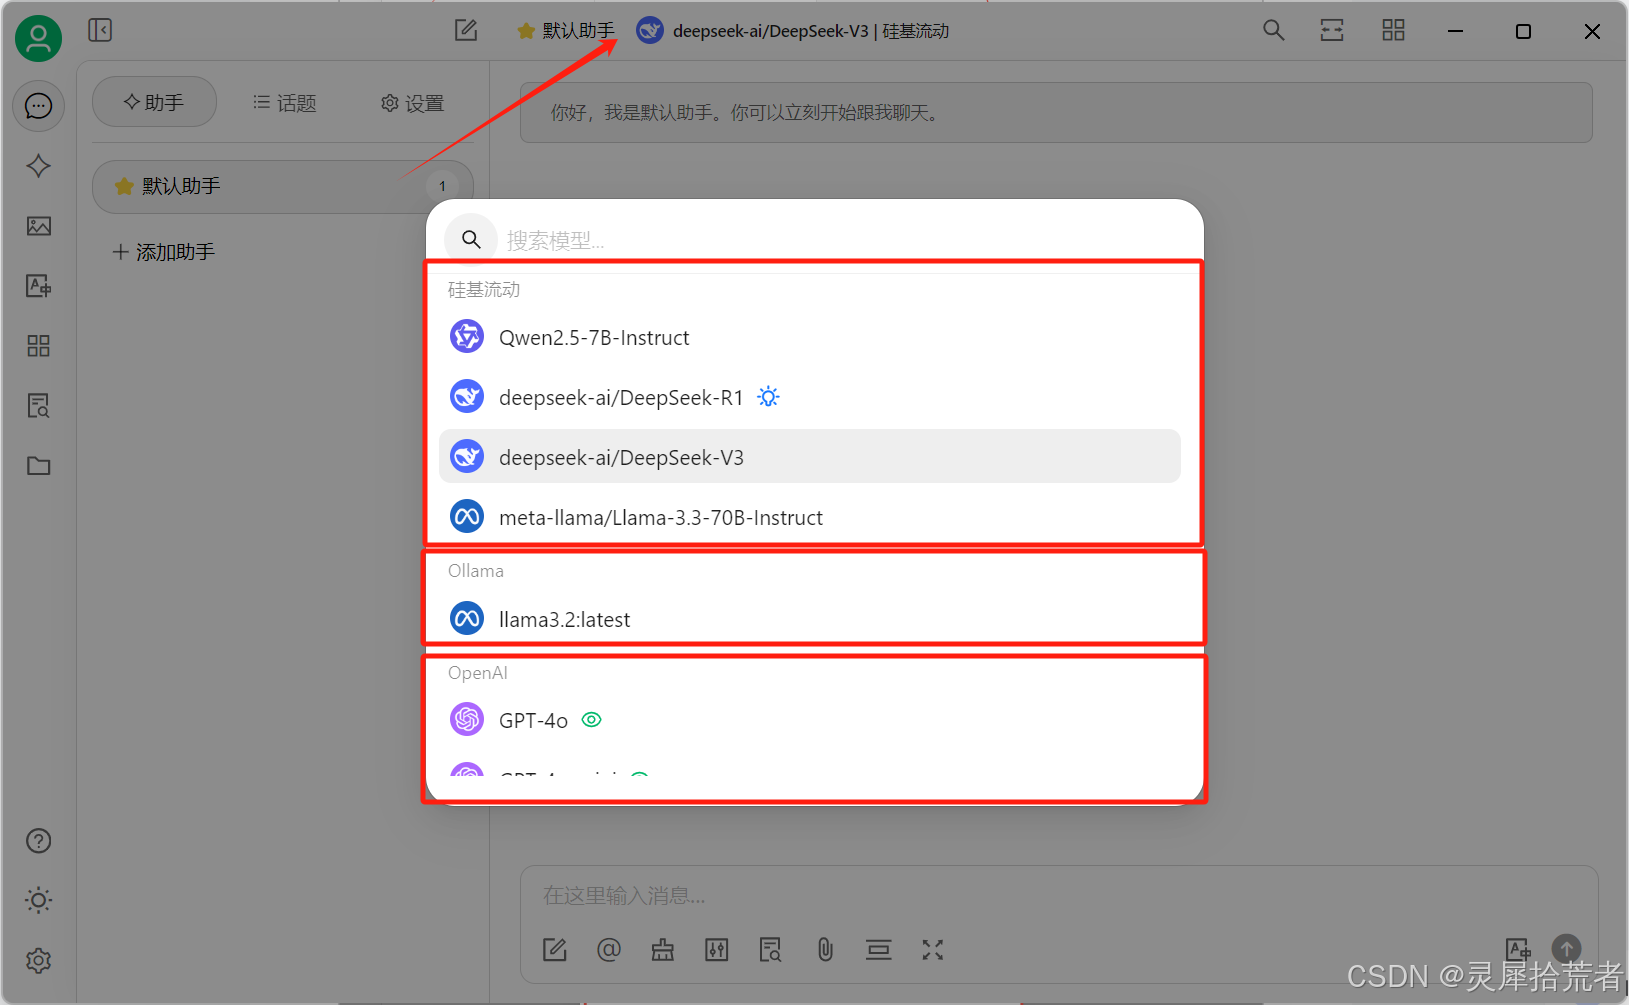Click knowledge base icon in input toolbar
The image size is (1629, 1005).
pyautogui.click(x=771, y=950)
